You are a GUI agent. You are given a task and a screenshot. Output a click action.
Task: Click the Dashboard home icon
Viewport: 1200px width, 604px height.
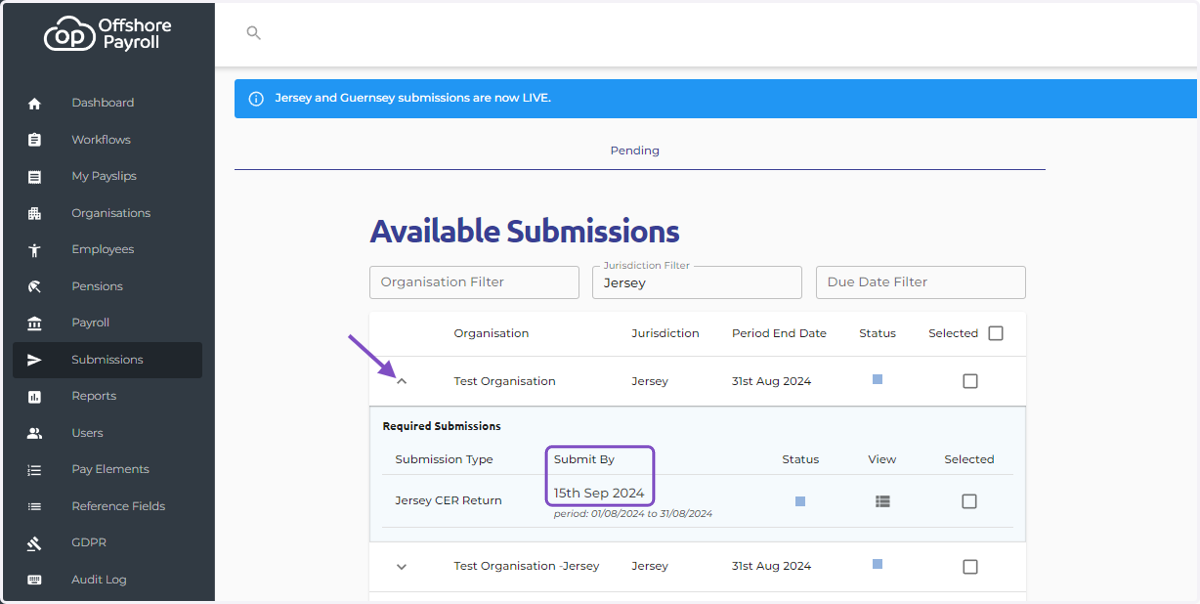[35, 103]
